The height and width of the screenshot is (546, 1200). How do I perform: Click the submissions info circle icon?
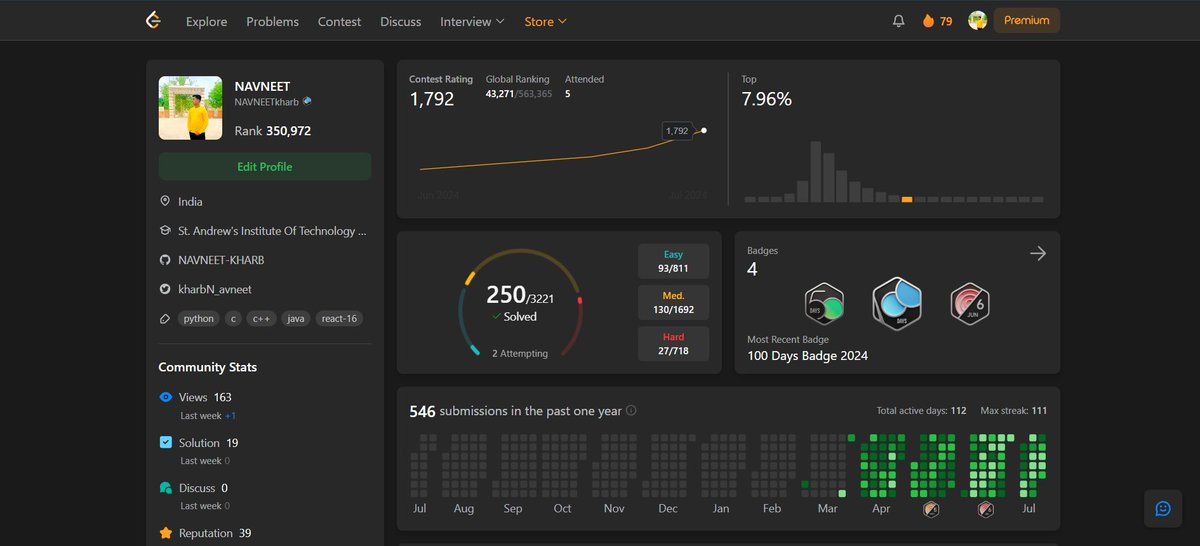tap(631, 411)
